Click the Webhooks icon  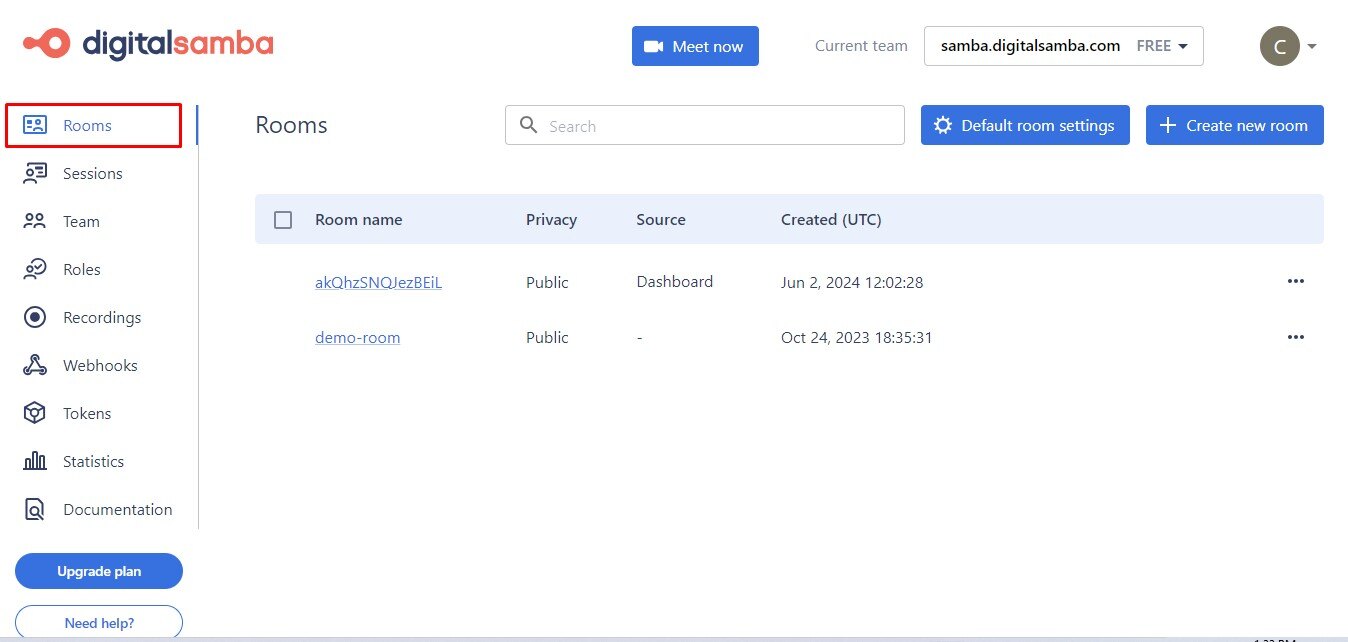(35, 365)
